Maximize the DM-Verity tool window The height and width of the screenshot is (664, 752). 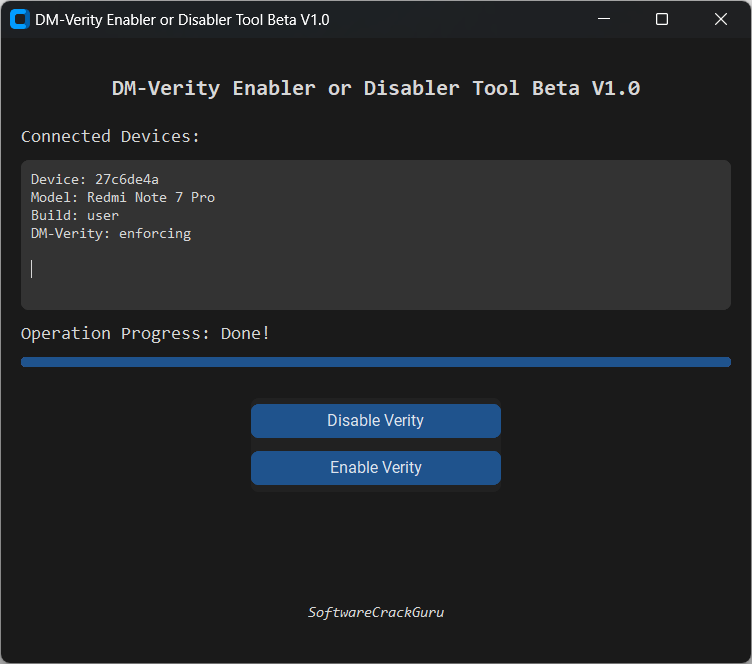[662, 19]
